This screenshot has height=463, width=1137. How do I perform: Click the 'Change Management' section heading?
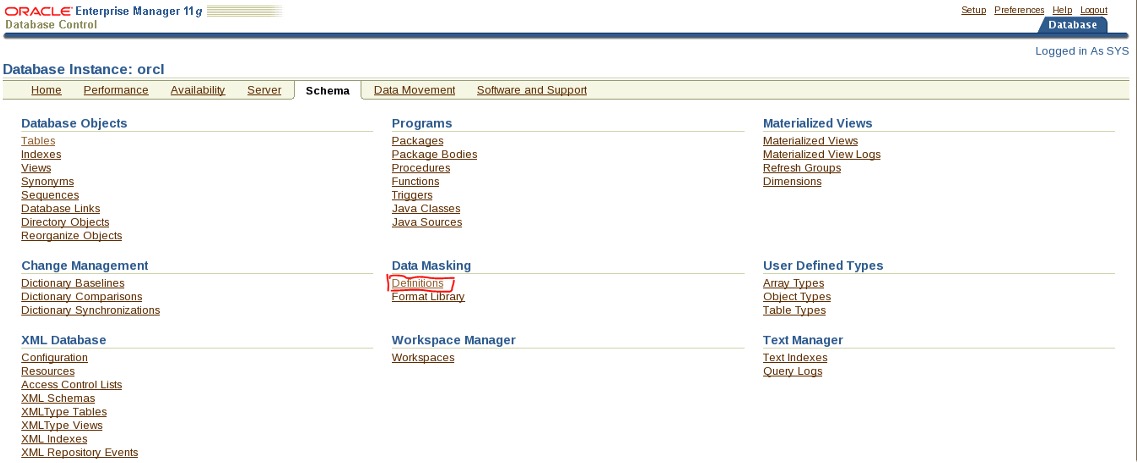[x=85, y=266]
